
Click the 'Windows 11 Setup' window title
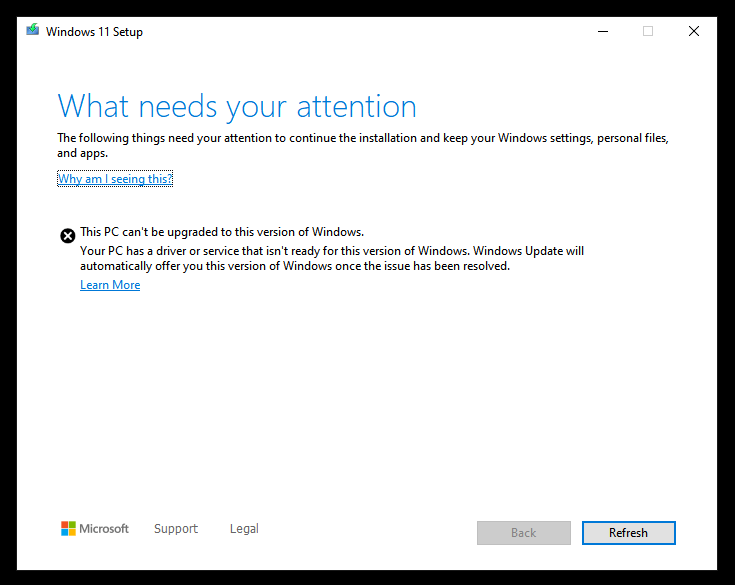(94, 32)
